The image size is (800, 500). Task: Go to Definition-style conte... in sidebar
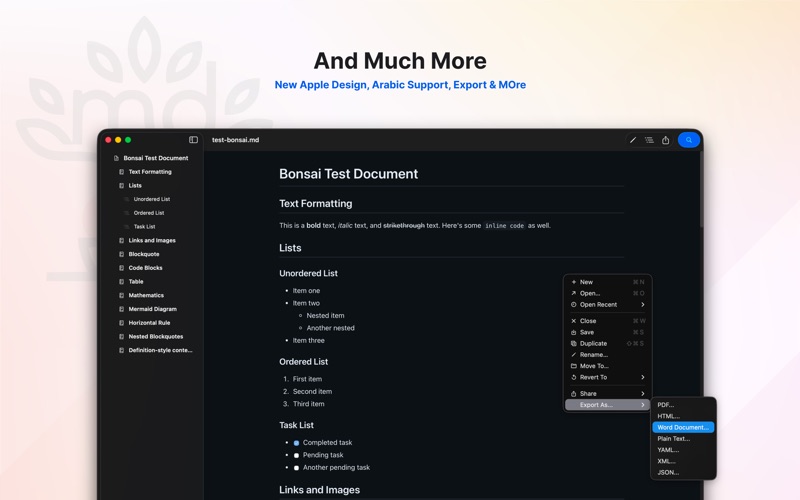point(160,351)
